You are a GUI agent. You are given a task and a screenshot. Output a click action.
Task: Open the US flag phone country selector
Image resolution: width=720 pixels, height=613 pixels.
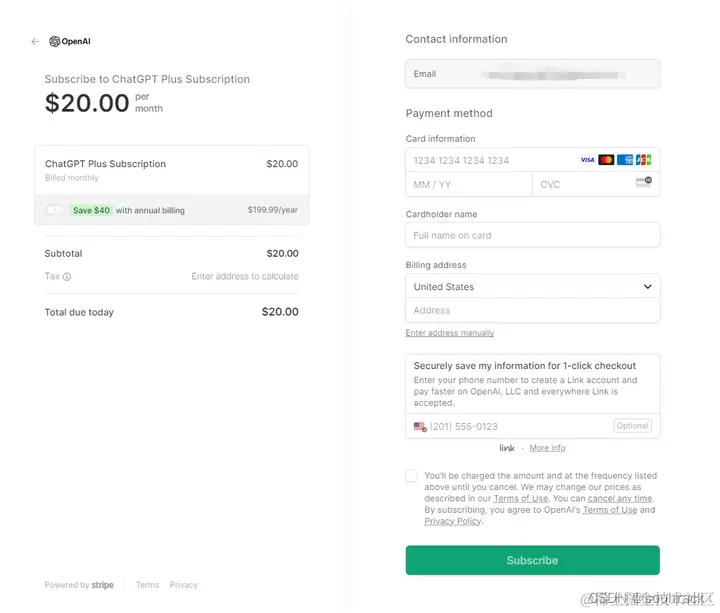click(x=420, y=426)
